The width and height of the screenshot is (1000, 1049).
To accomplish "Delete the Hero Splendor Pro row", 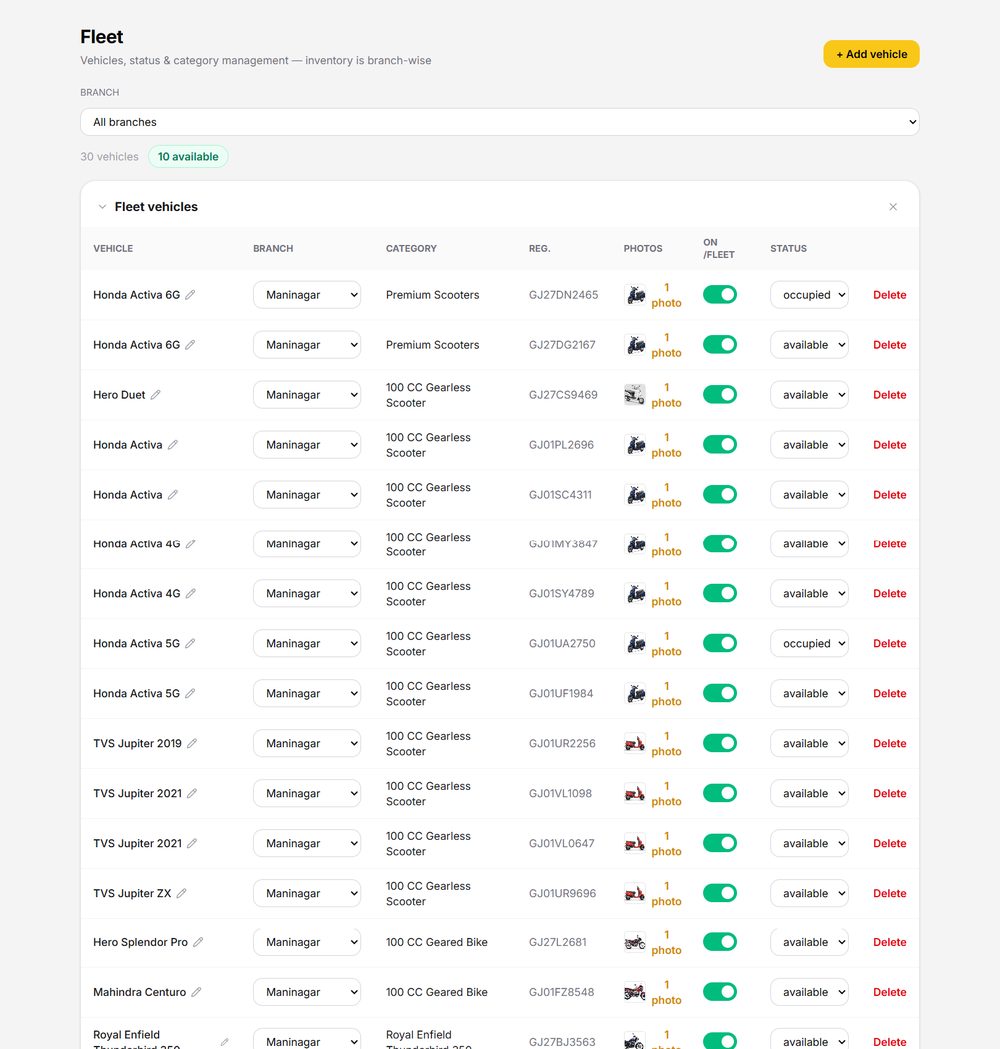I will 890,942.
